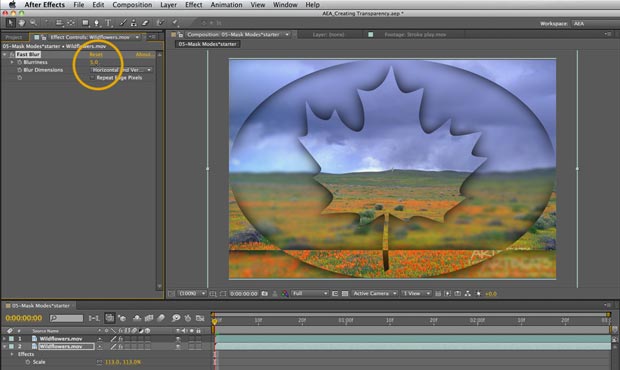Collapse layer 2 Wildflowers.mov triangle
The height and width of the screenshot is (370, 620).
point(4,346)
